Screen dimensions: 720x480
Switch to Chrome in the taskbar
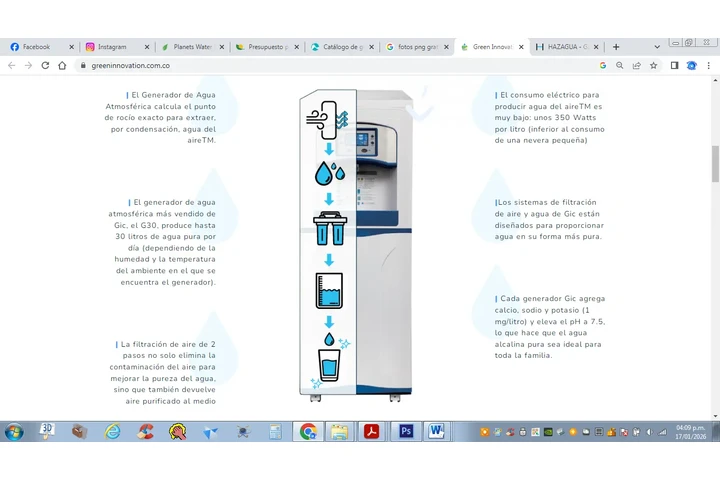coord(308,431)
